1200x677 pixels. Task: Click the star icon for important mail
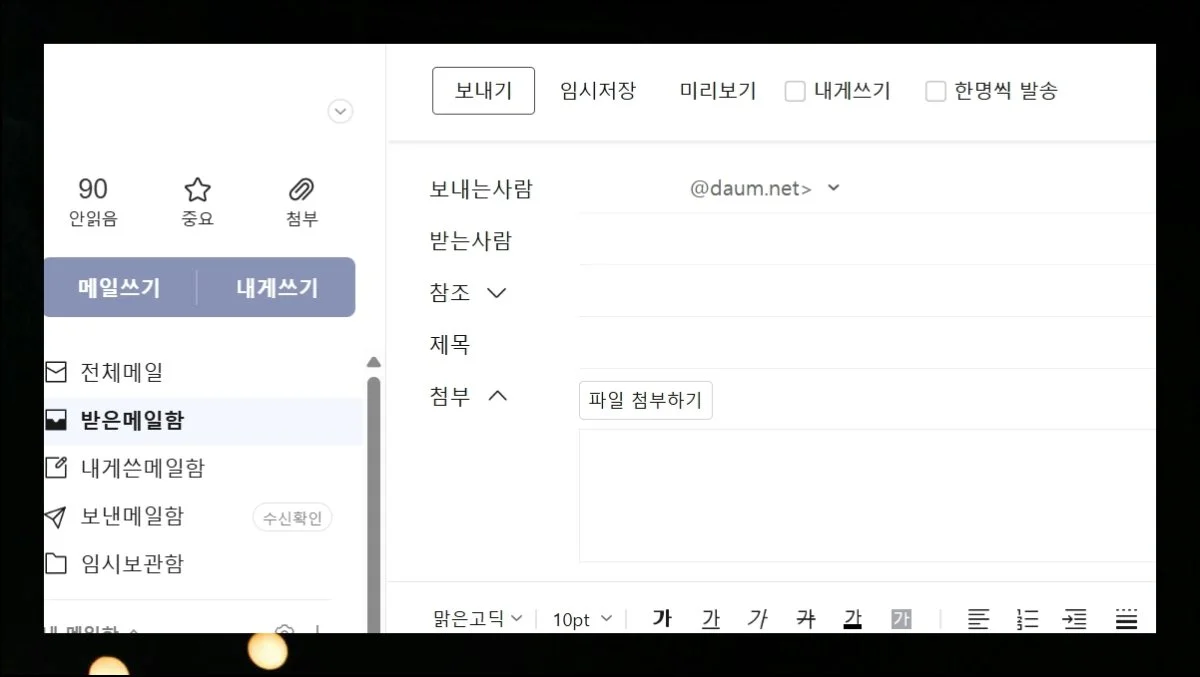coord(198,190)
